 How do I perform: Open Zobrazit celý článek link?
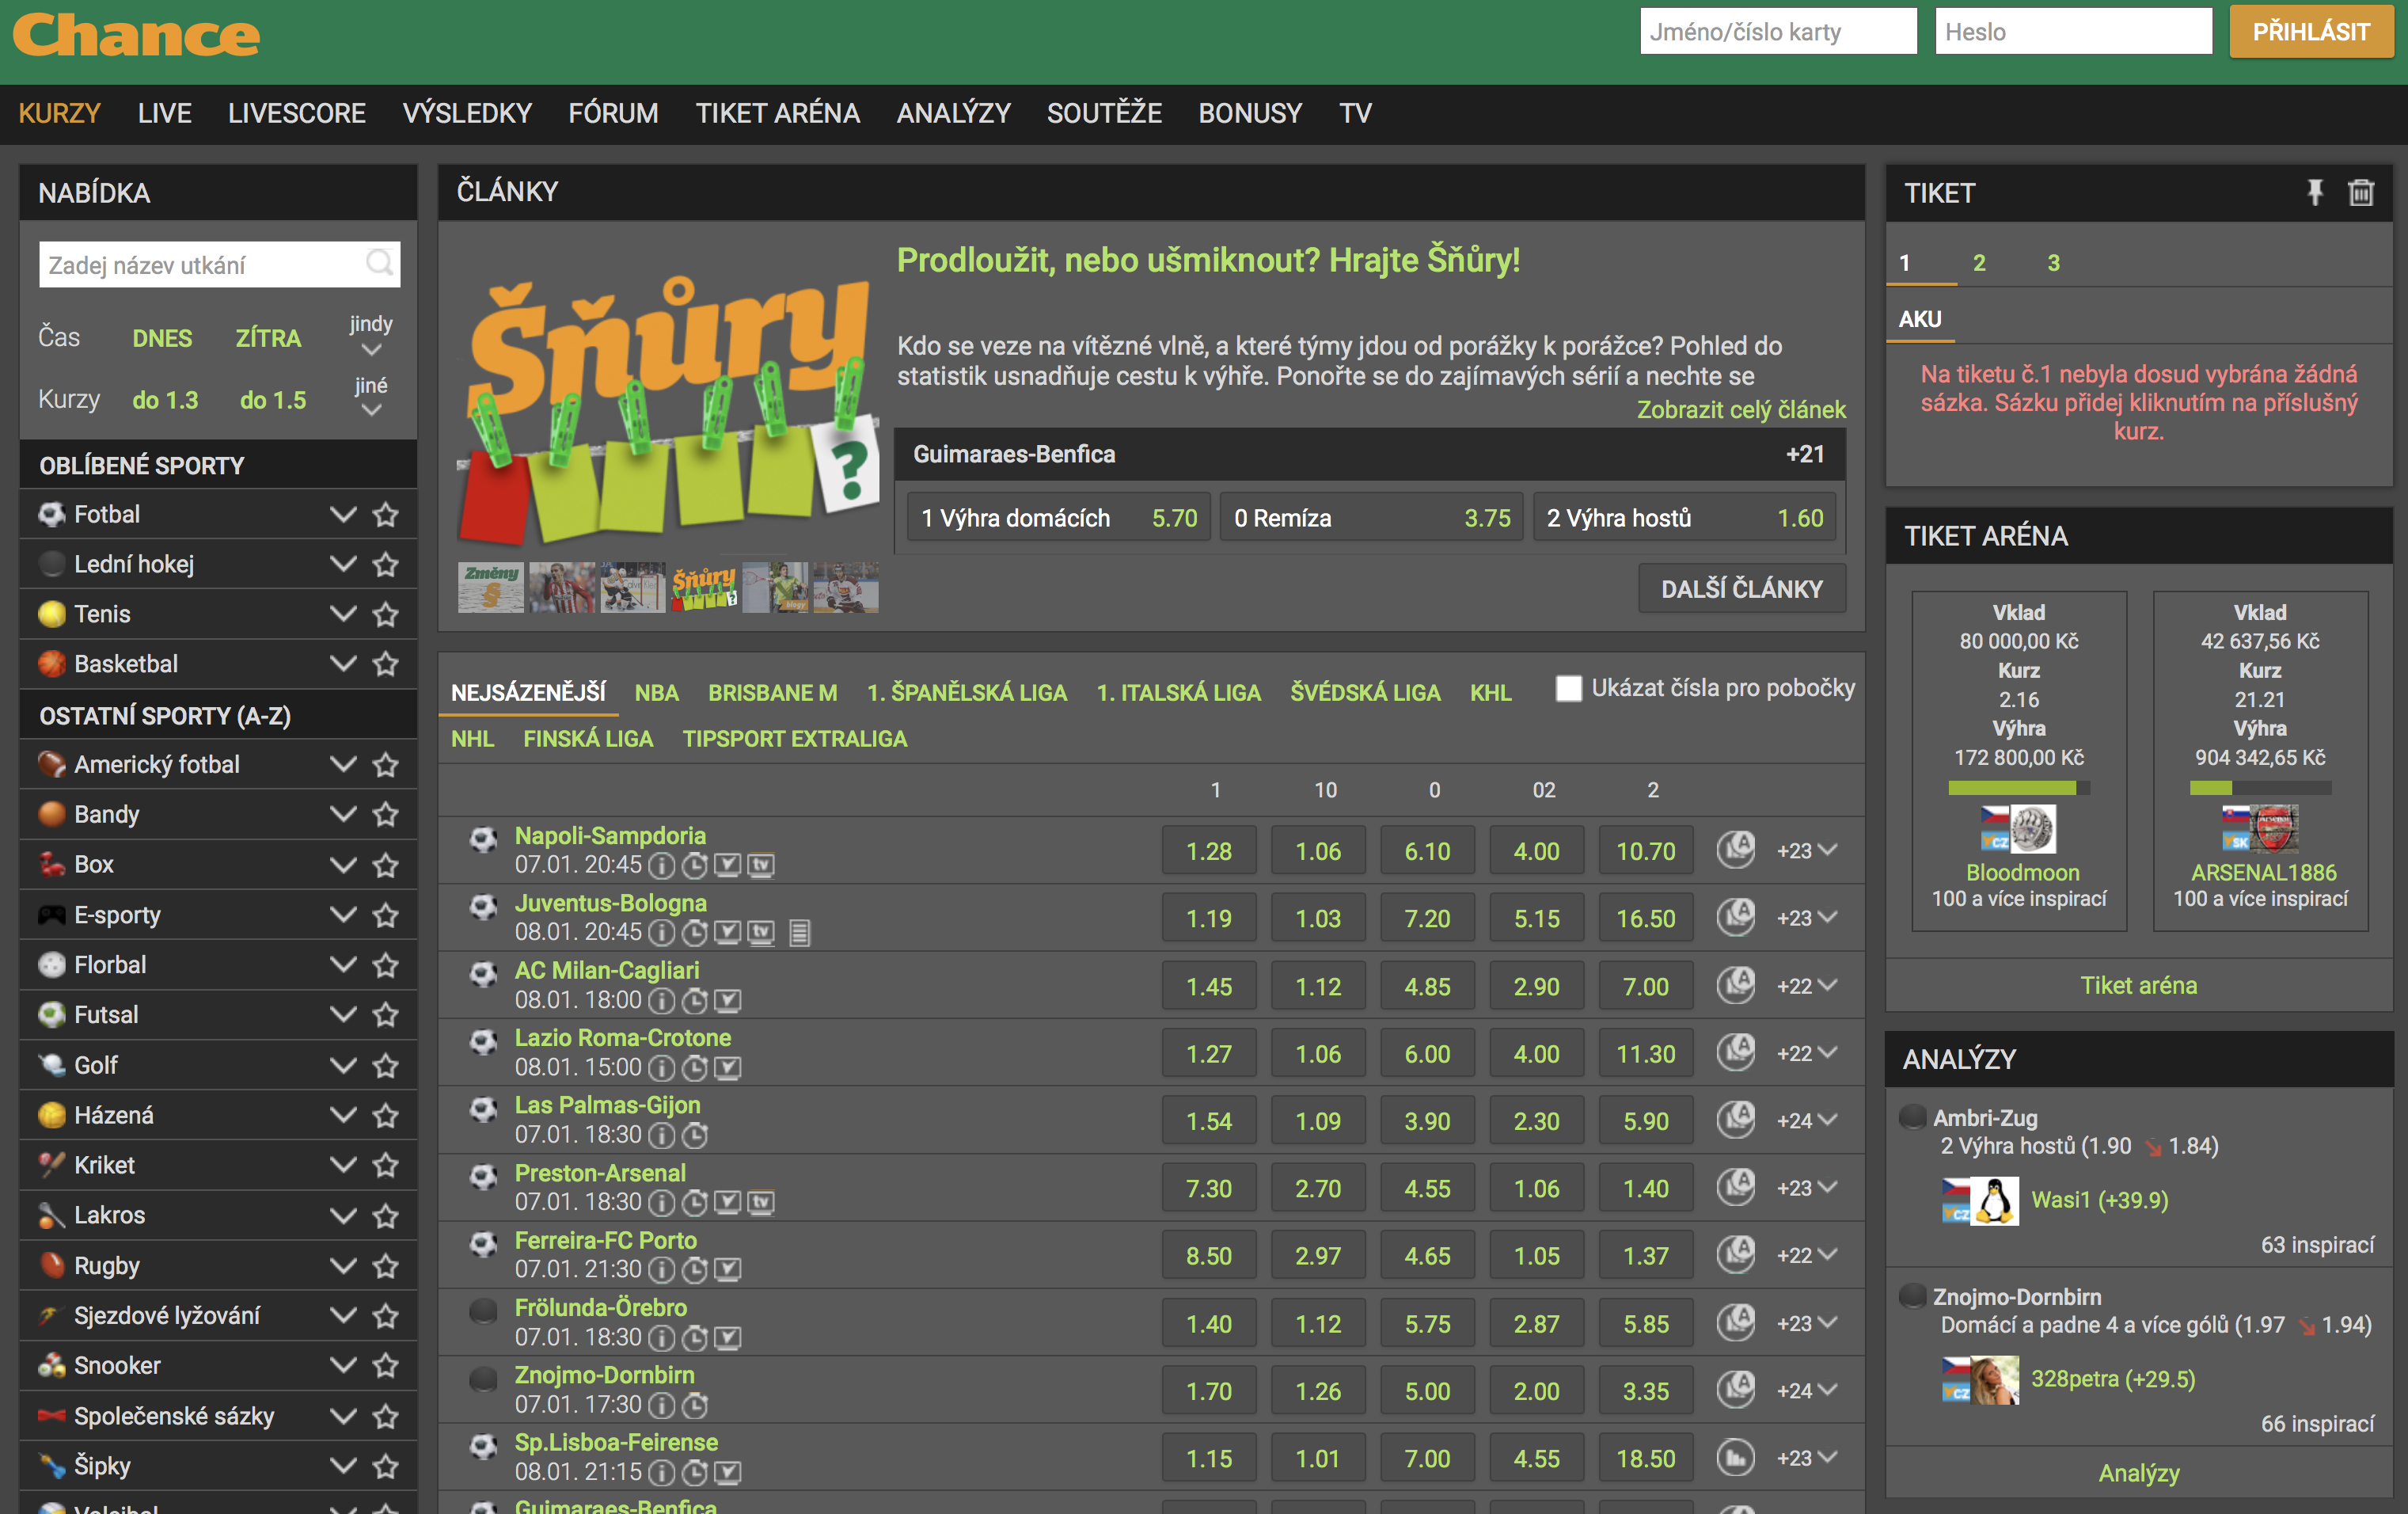pyautogui.click(x=1741, y=409)
